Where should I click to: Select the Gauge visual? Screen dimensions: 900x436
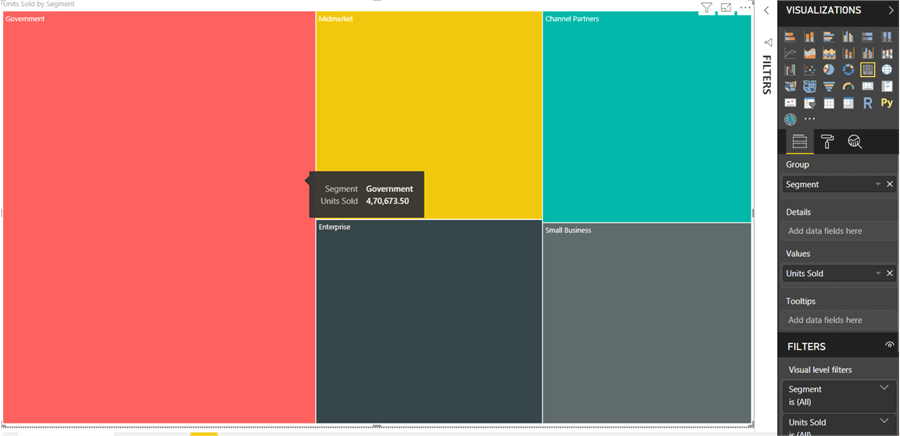coord(848,87)
